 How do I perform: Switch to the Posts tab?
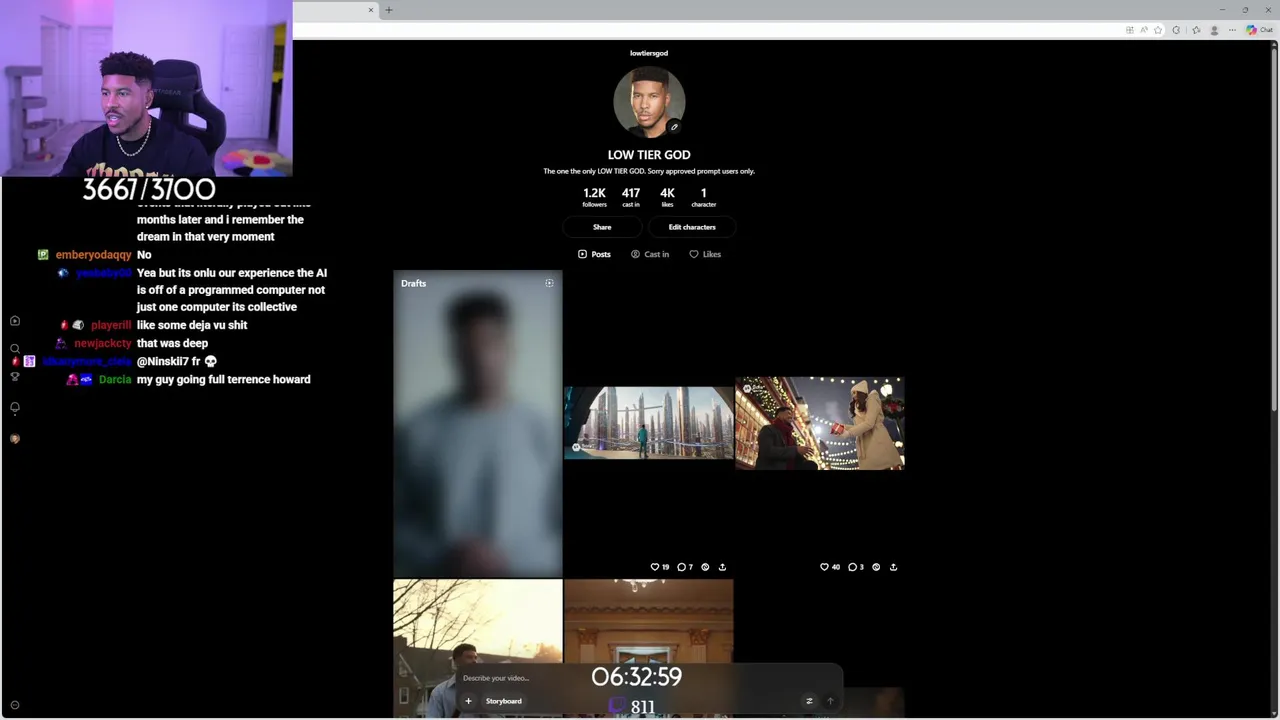pos(594,254)
